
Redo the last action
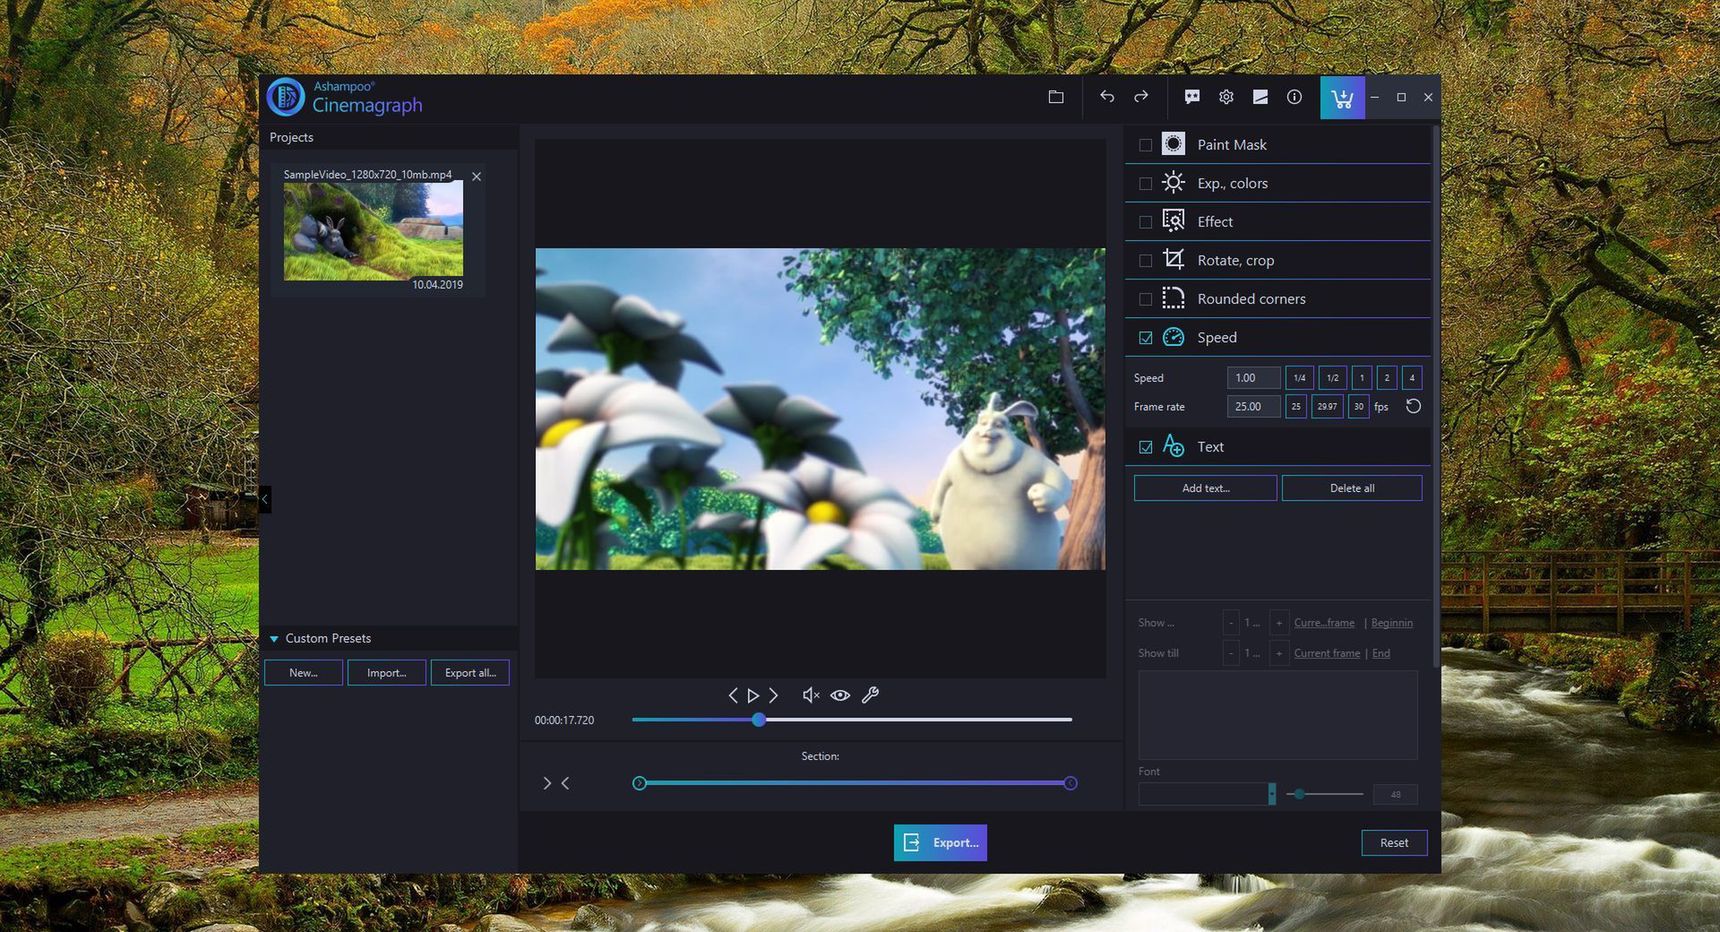(1141, 97)
